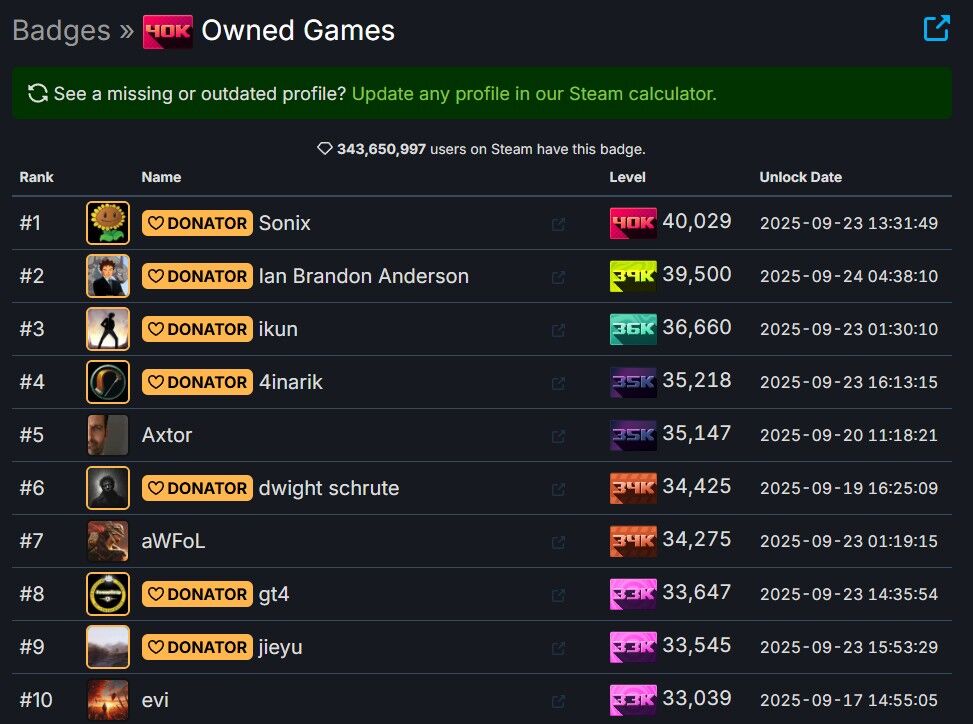Open evi's profile name link
The image size is (973, 724).
coord(155,700)
